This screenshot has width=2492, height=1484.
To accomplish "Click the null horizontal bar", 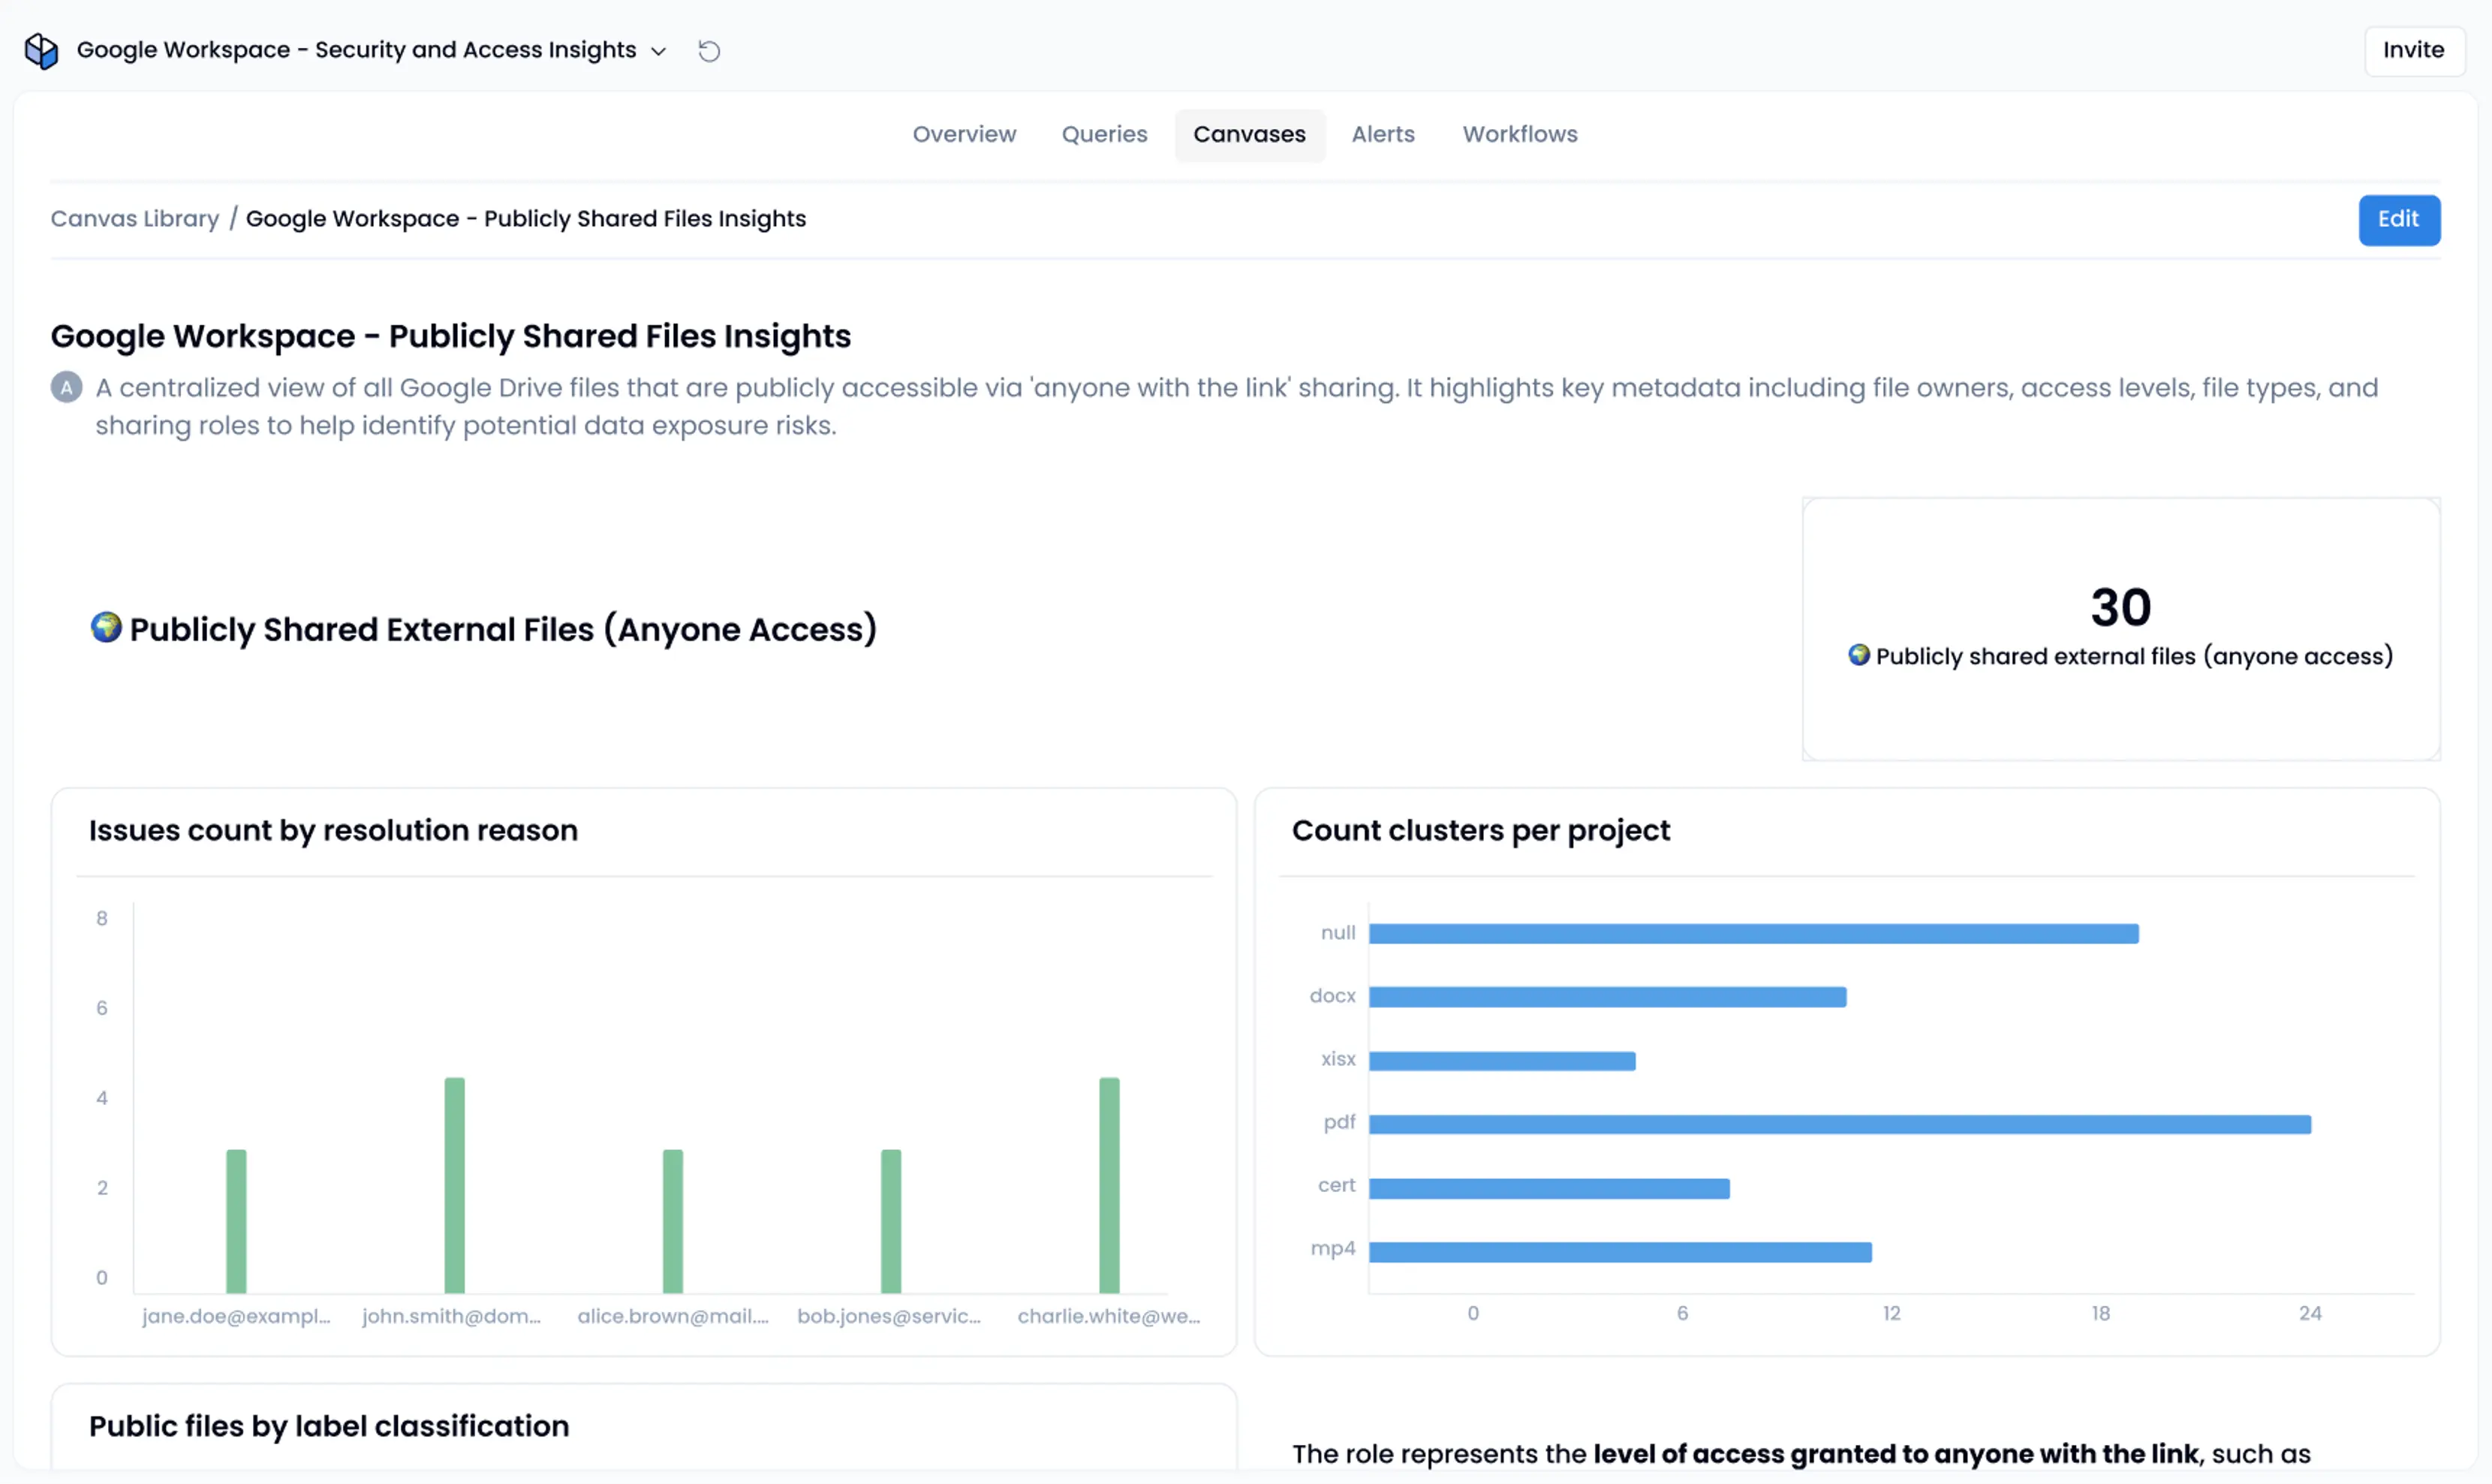I will click(x=1753, y=933).
